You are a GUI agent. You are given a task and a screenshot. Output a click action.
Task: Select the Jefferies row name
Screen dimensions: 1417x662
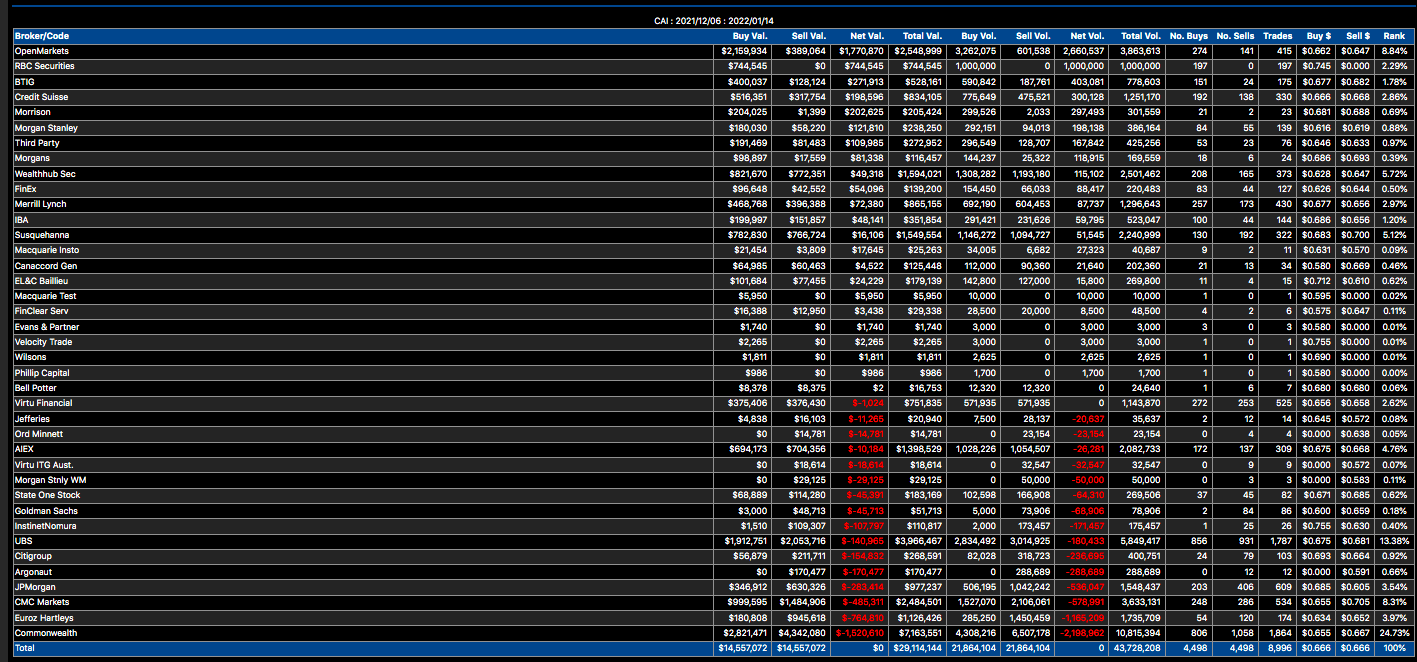pos(32,419)
